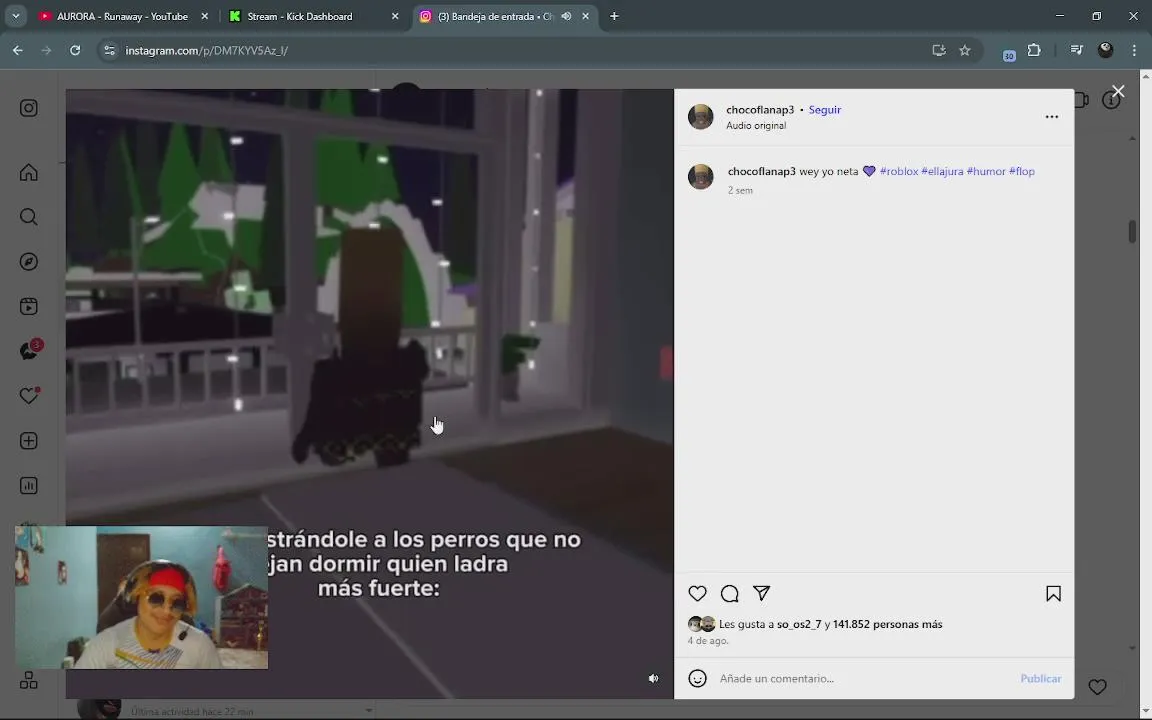
Task: Switch to AURORA - Runaway YouTube tab
Action: [x=123, y=16]
